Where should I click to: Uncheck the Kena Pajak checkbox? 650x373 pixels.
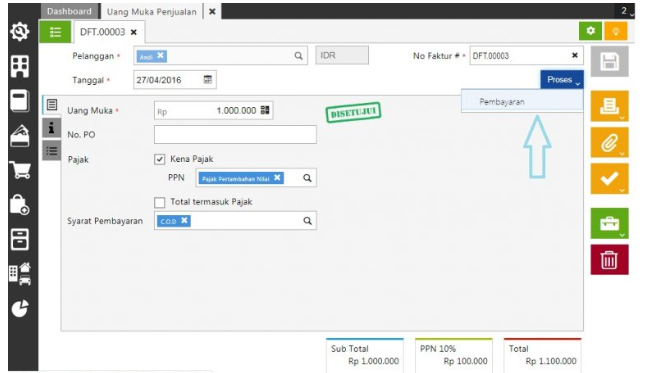click(x=160, y=159)
